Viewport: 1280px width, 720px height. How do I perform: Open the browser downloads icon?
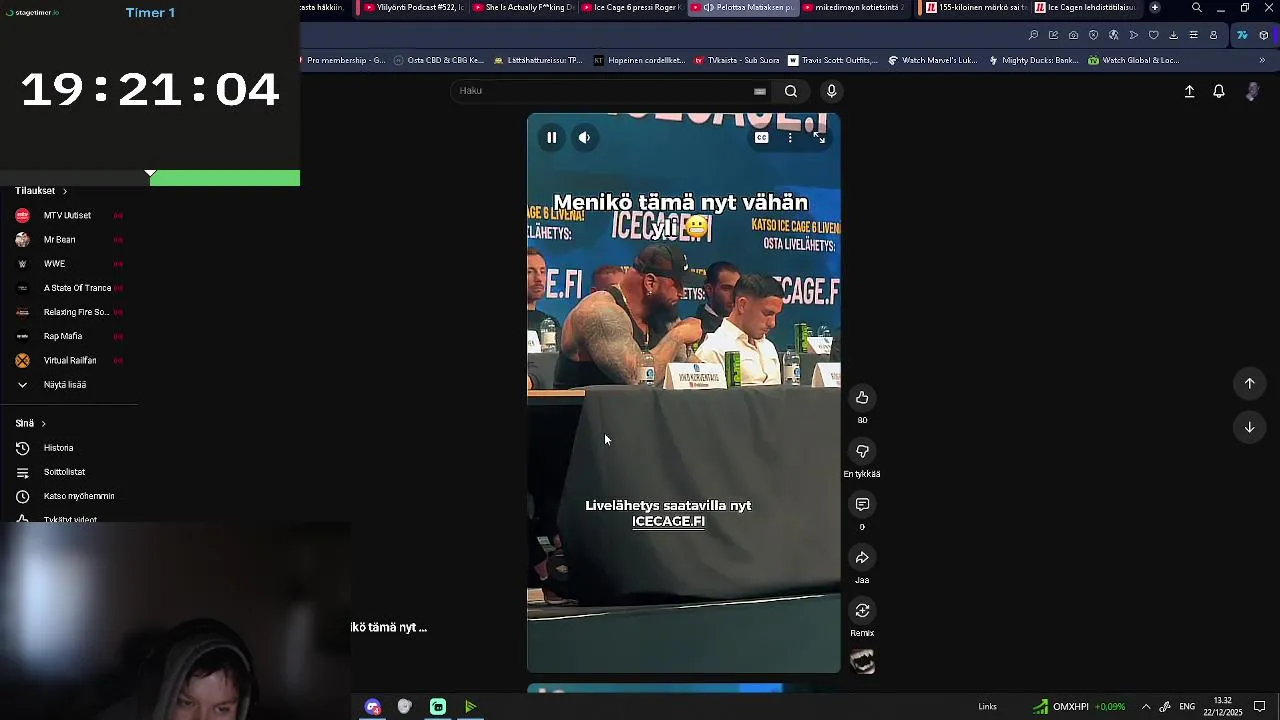[1173, 35]
